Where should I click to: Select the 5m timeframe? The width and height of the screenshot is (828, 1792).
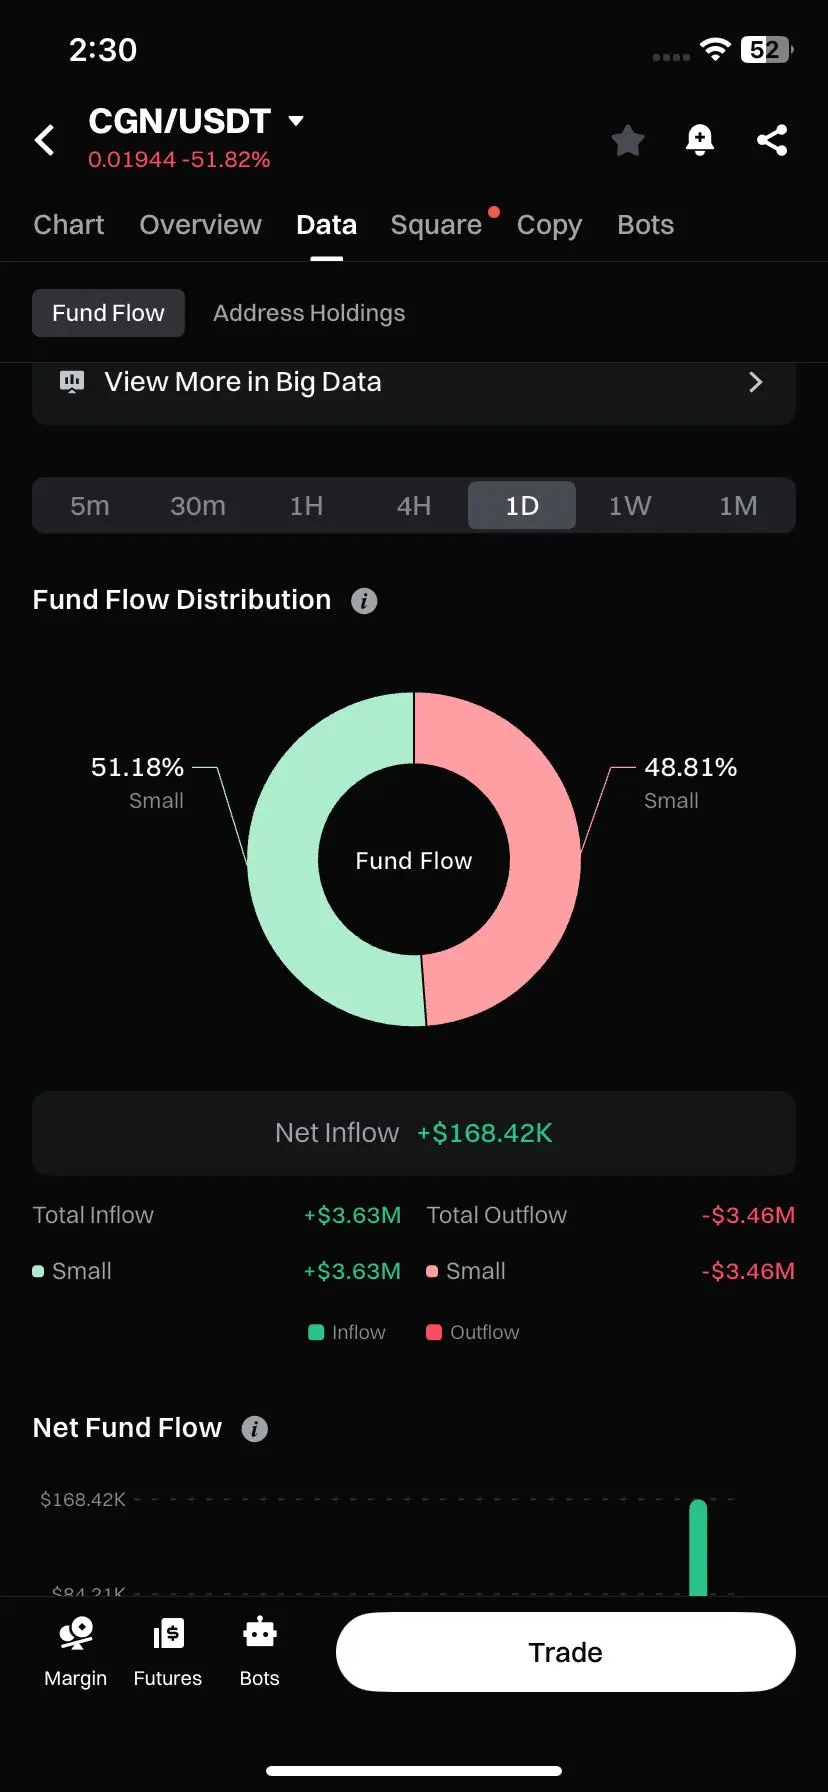click(90, 506)
